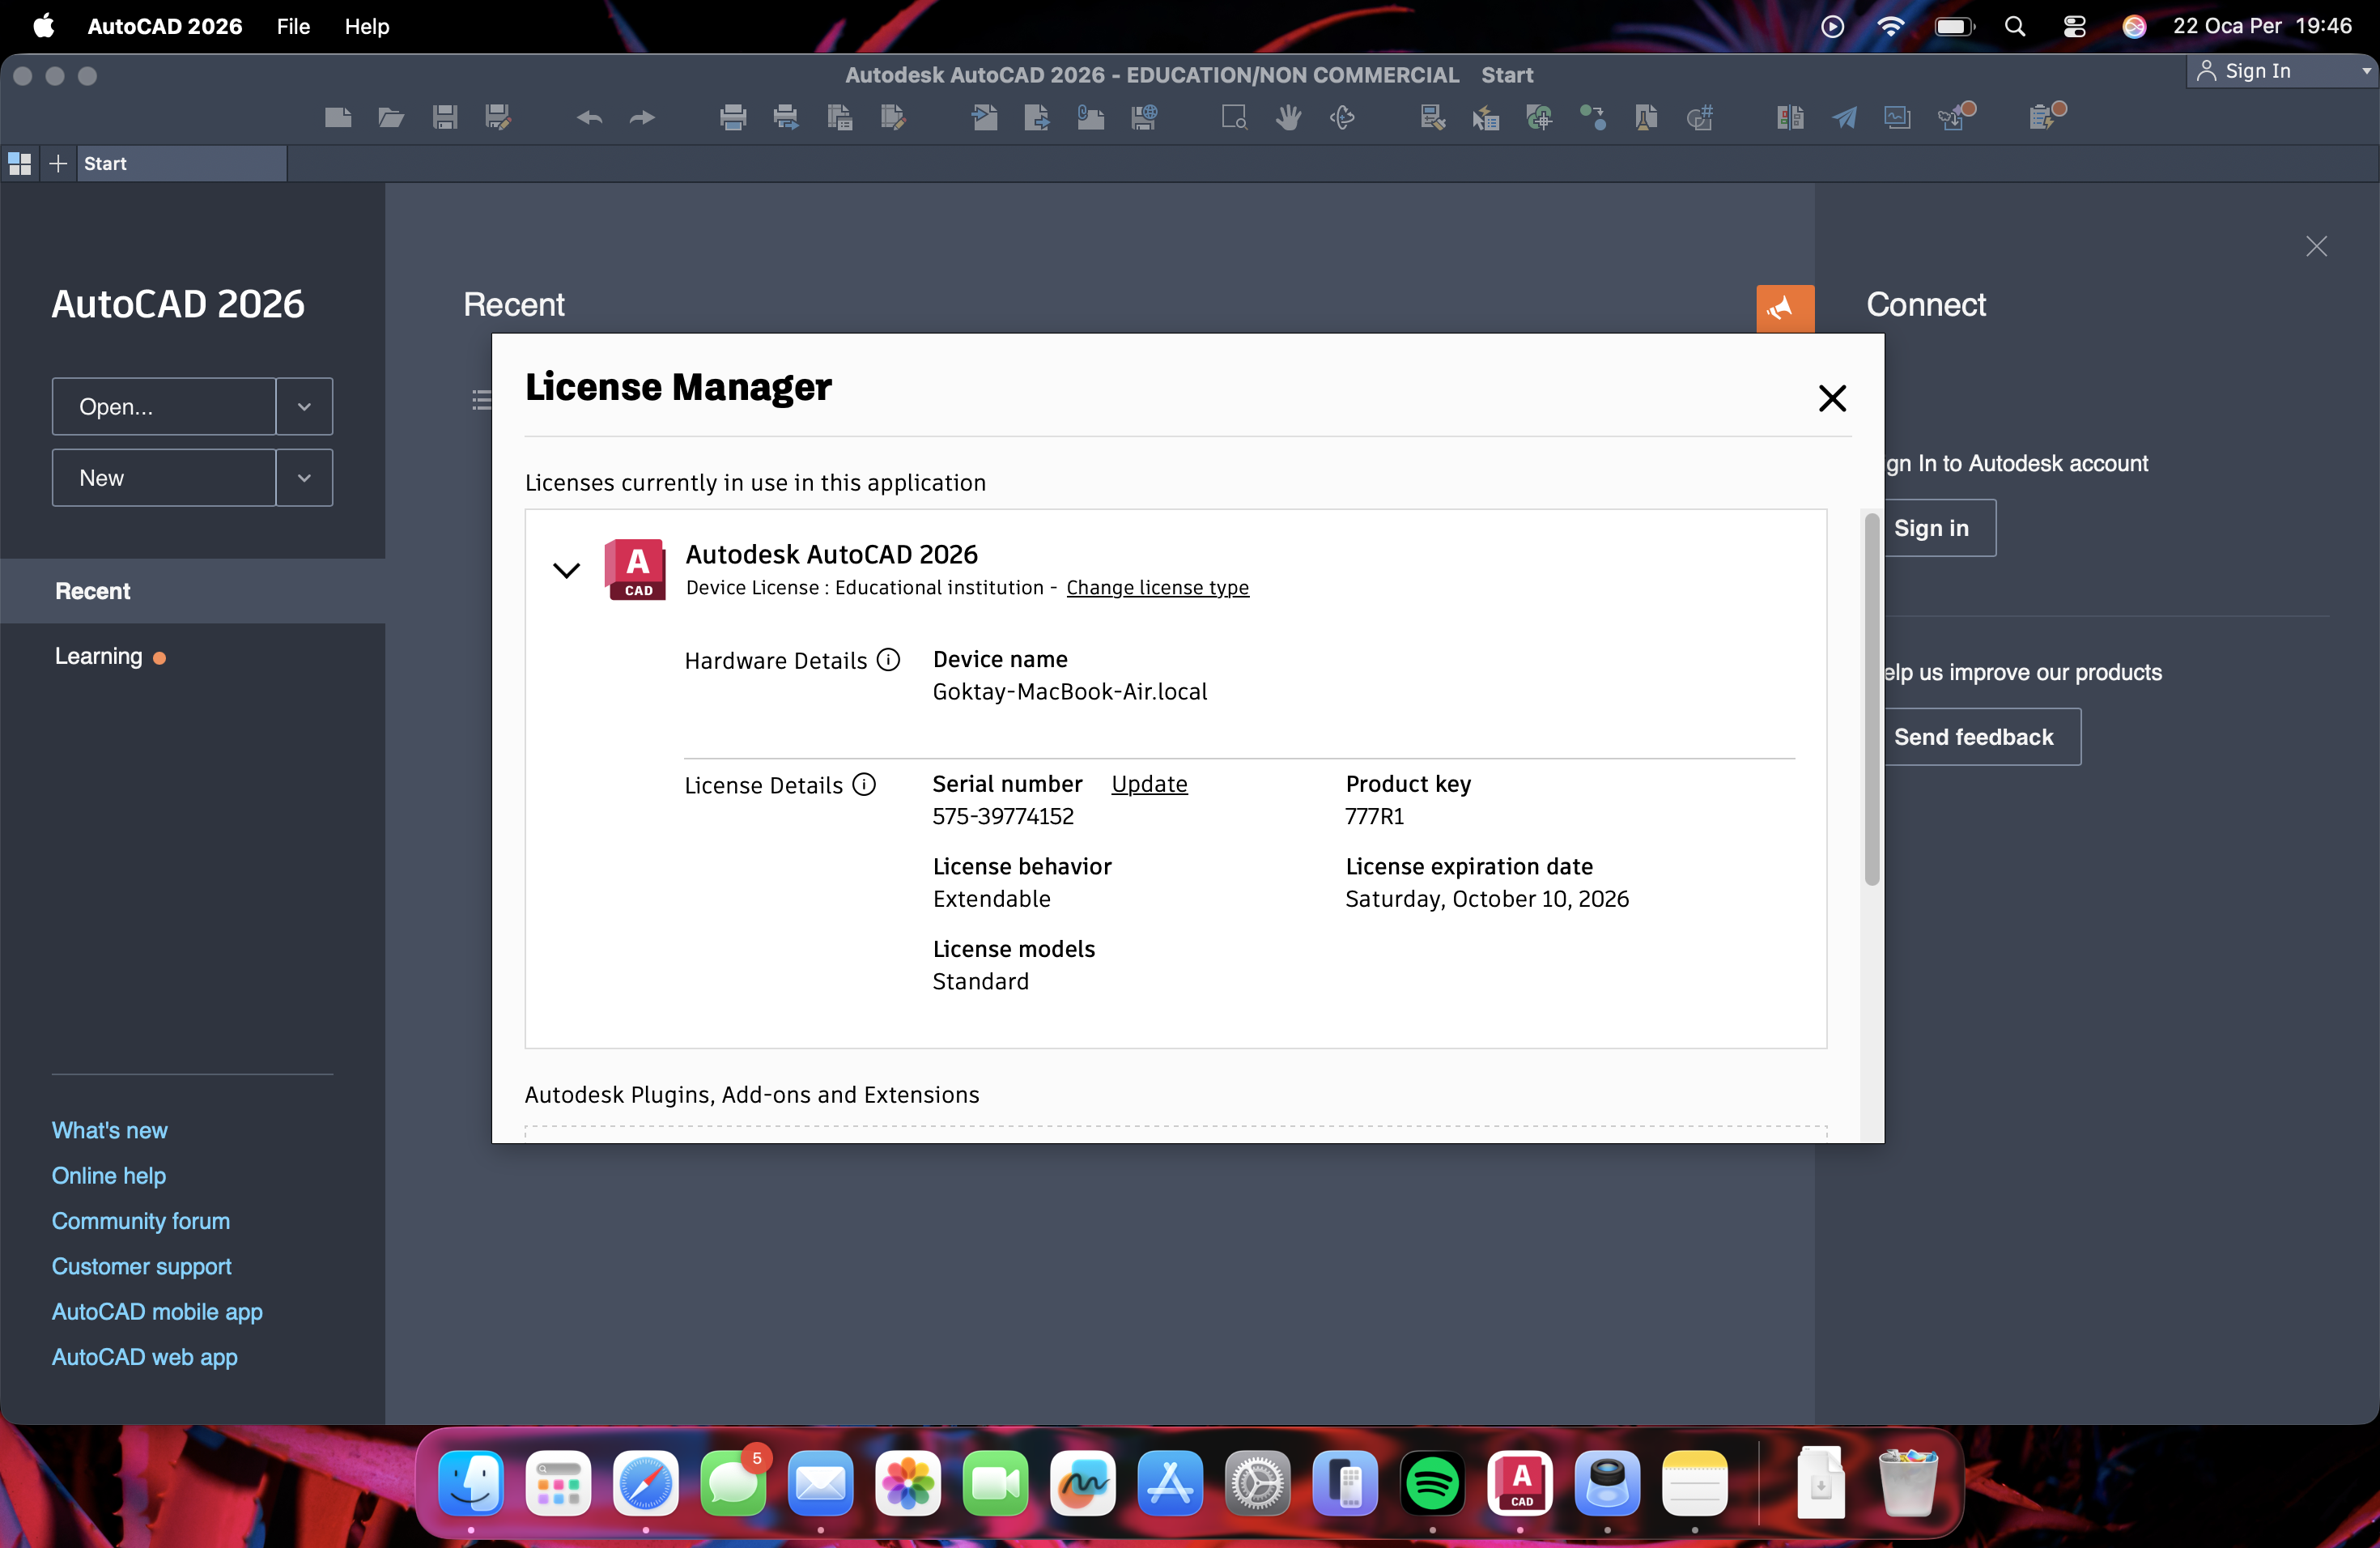The height and width of the screenshot is (1548, 2380).
Task: Click the Print icon in the toolbar
Action: (x=733, y=118)
